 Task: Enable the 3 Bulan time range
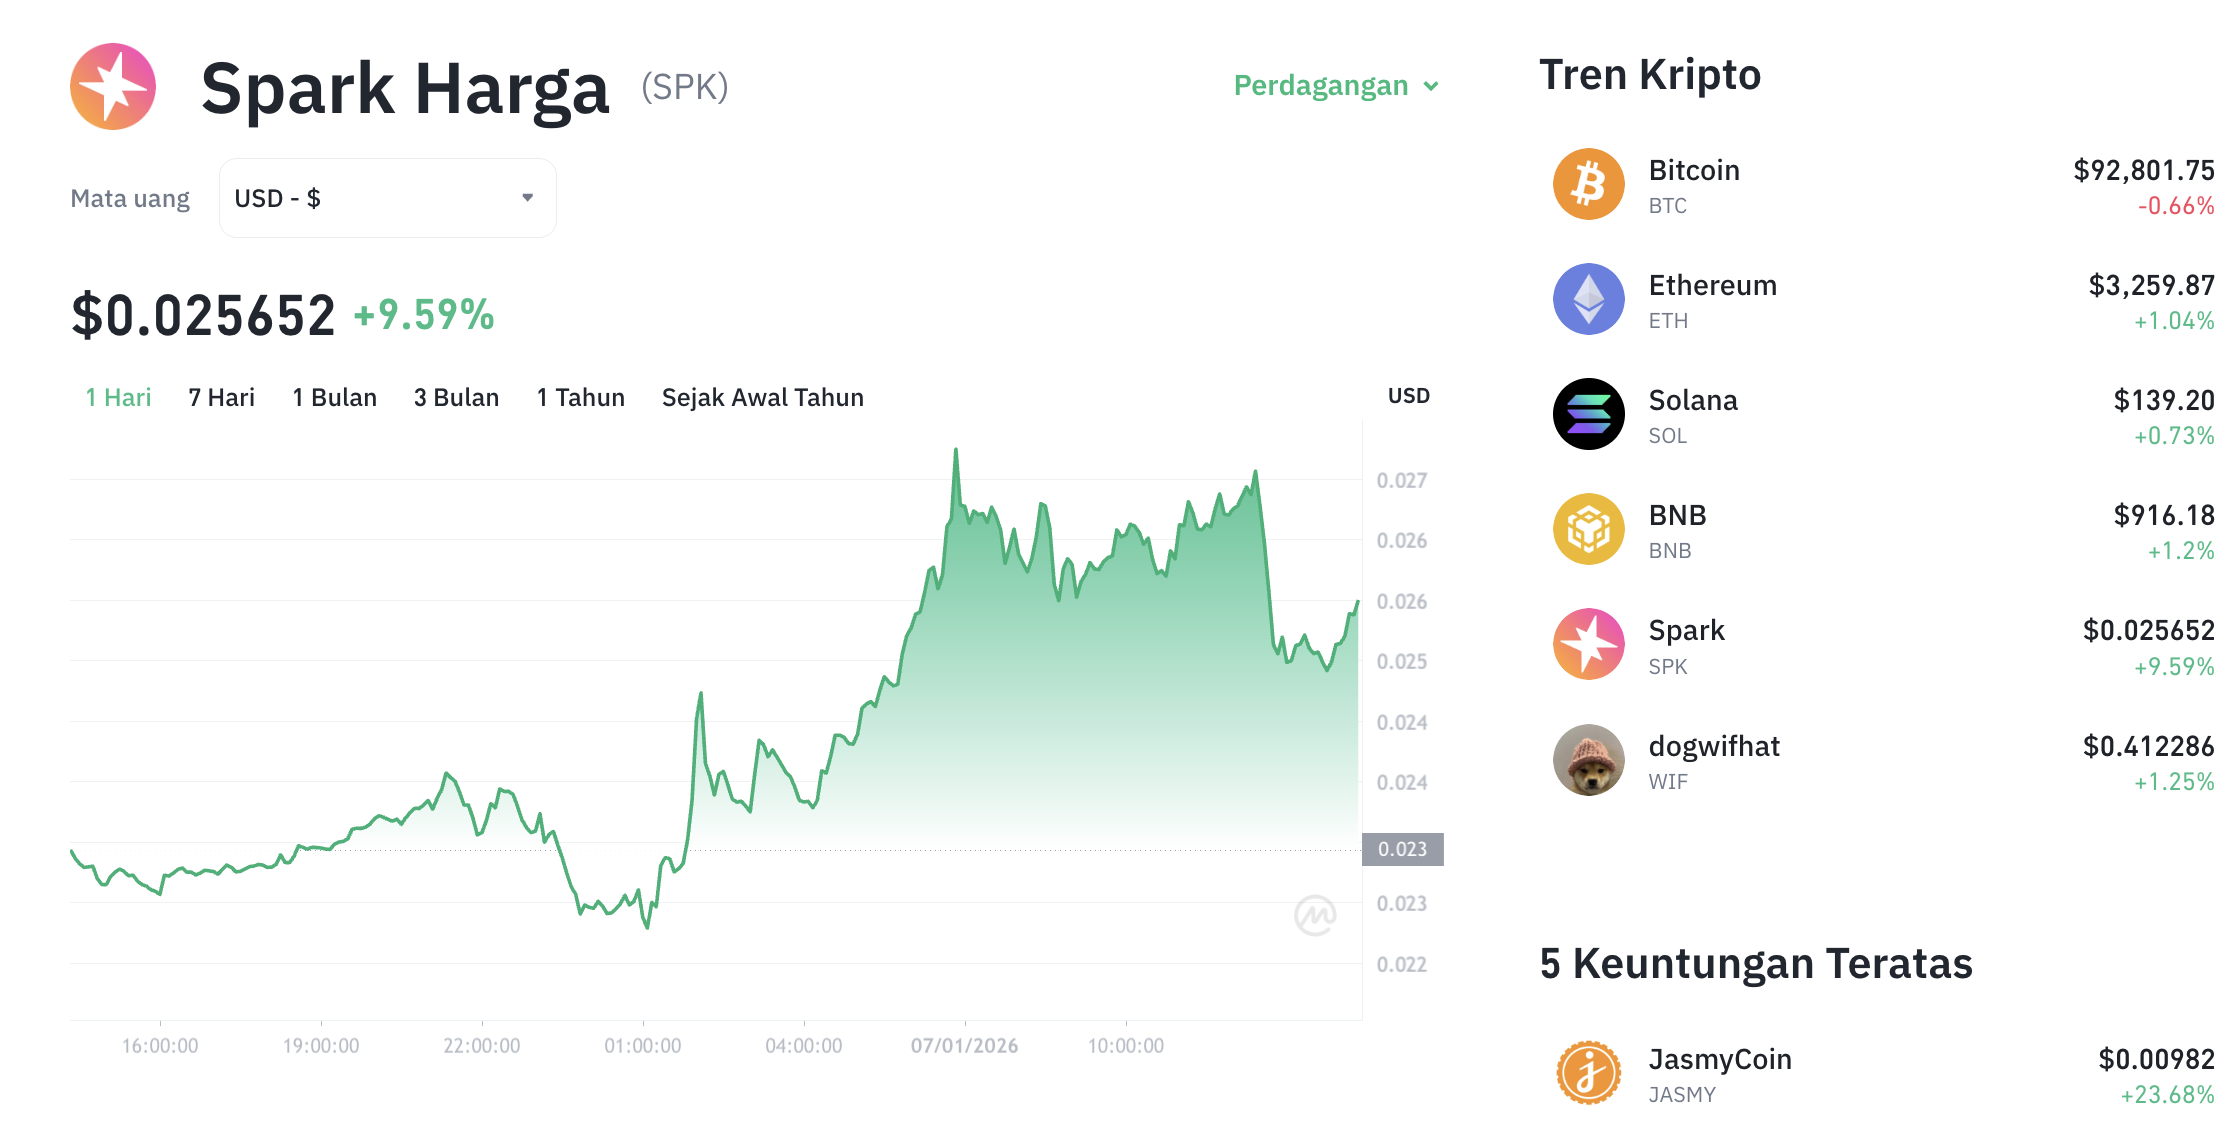pyautogui.click(x=456, y=397)
